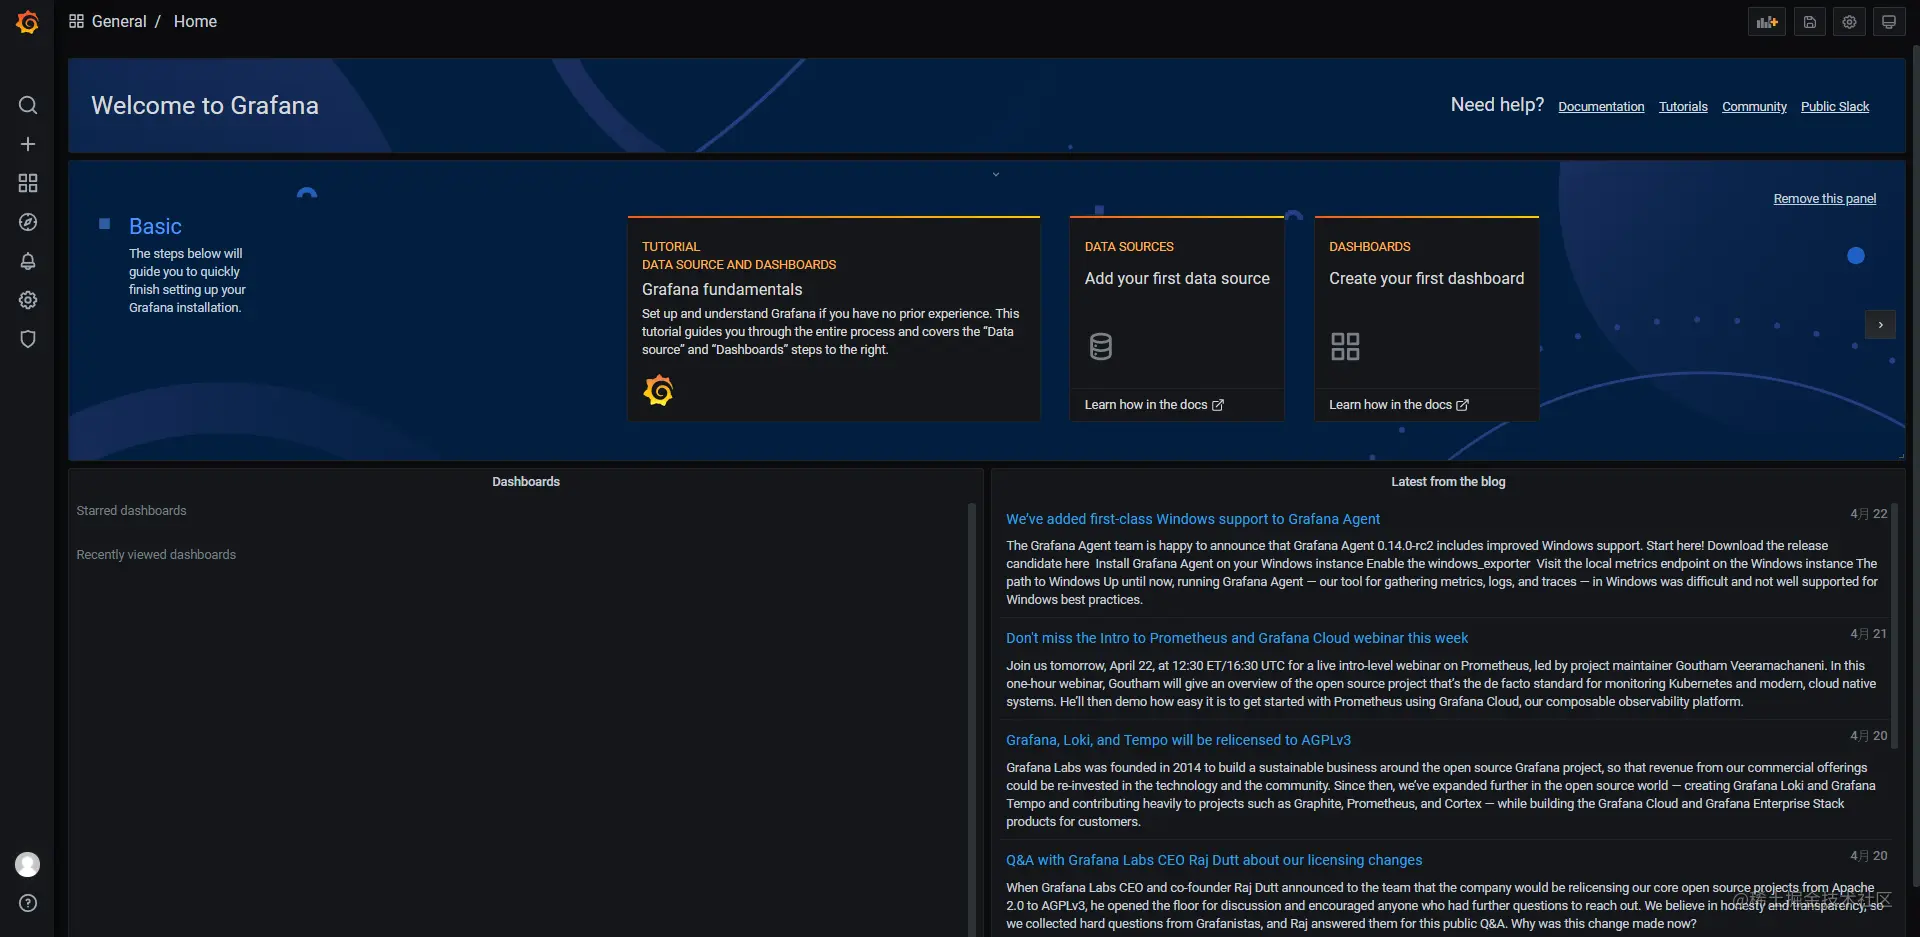Open Intro to Prometheus webinar blog post
1920x937 pixels.
coord(1237,638)
